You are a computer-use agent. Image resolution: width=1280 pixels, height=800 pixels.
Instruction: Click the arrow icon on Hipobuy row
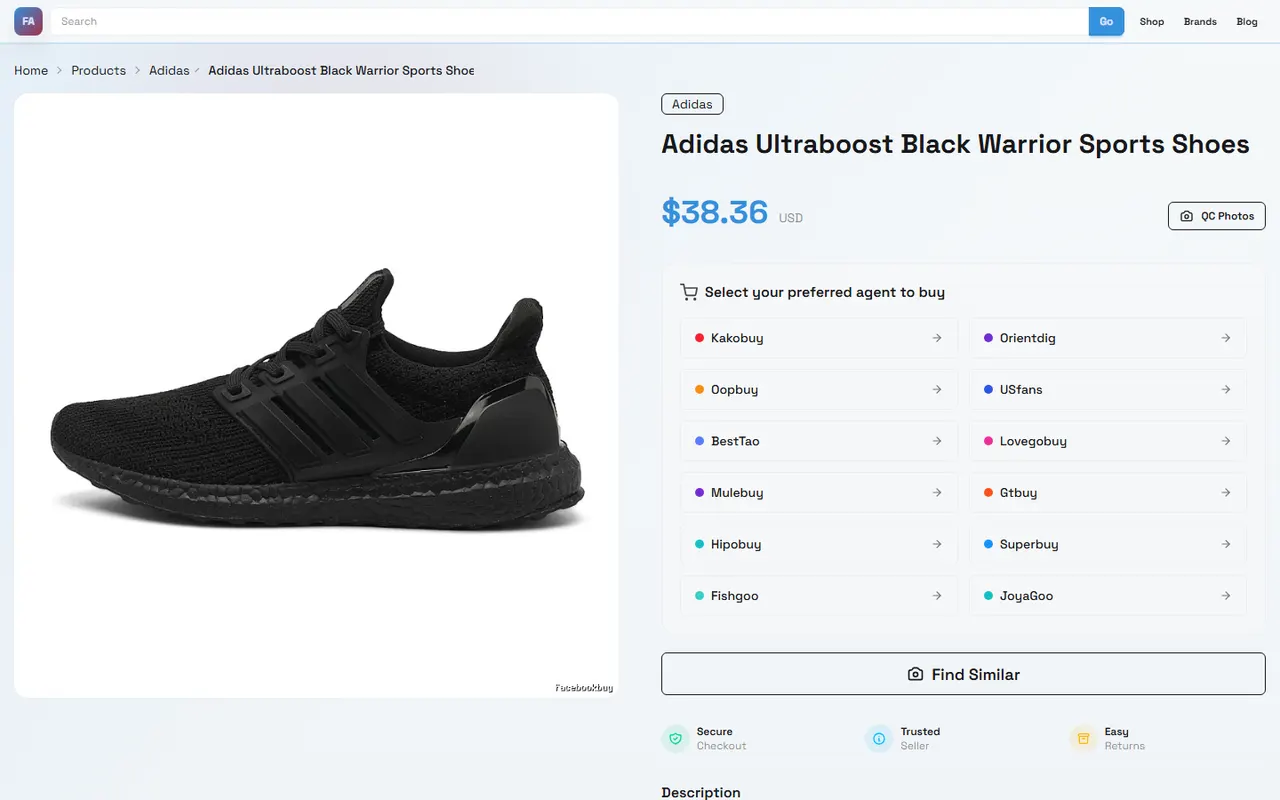937,544
